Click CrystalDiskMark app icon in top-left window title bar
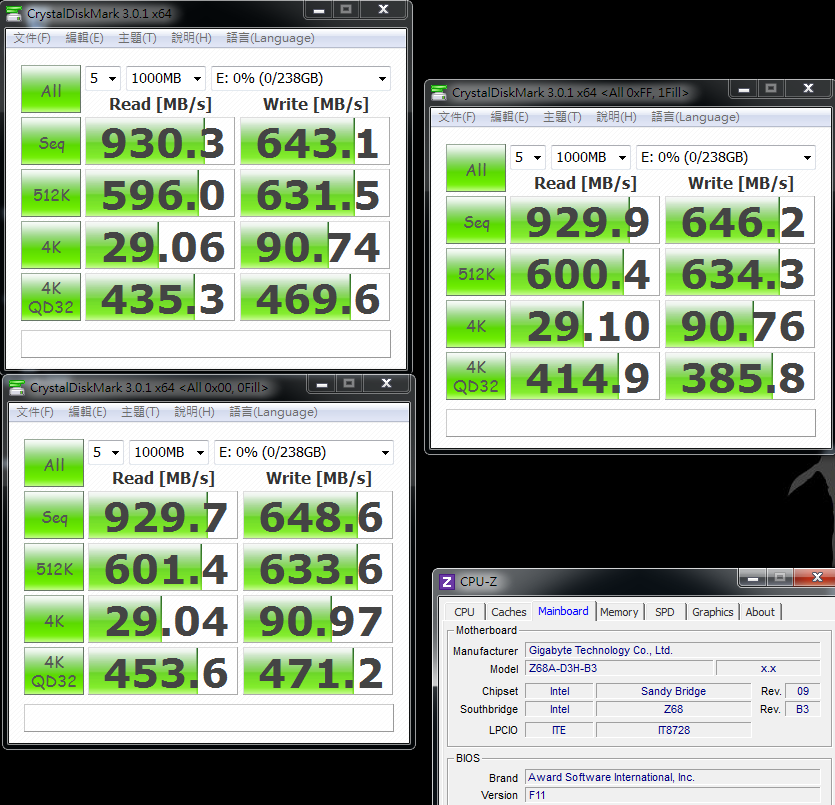This screenshot has width=835, height=805. click(x=14, y=14)
